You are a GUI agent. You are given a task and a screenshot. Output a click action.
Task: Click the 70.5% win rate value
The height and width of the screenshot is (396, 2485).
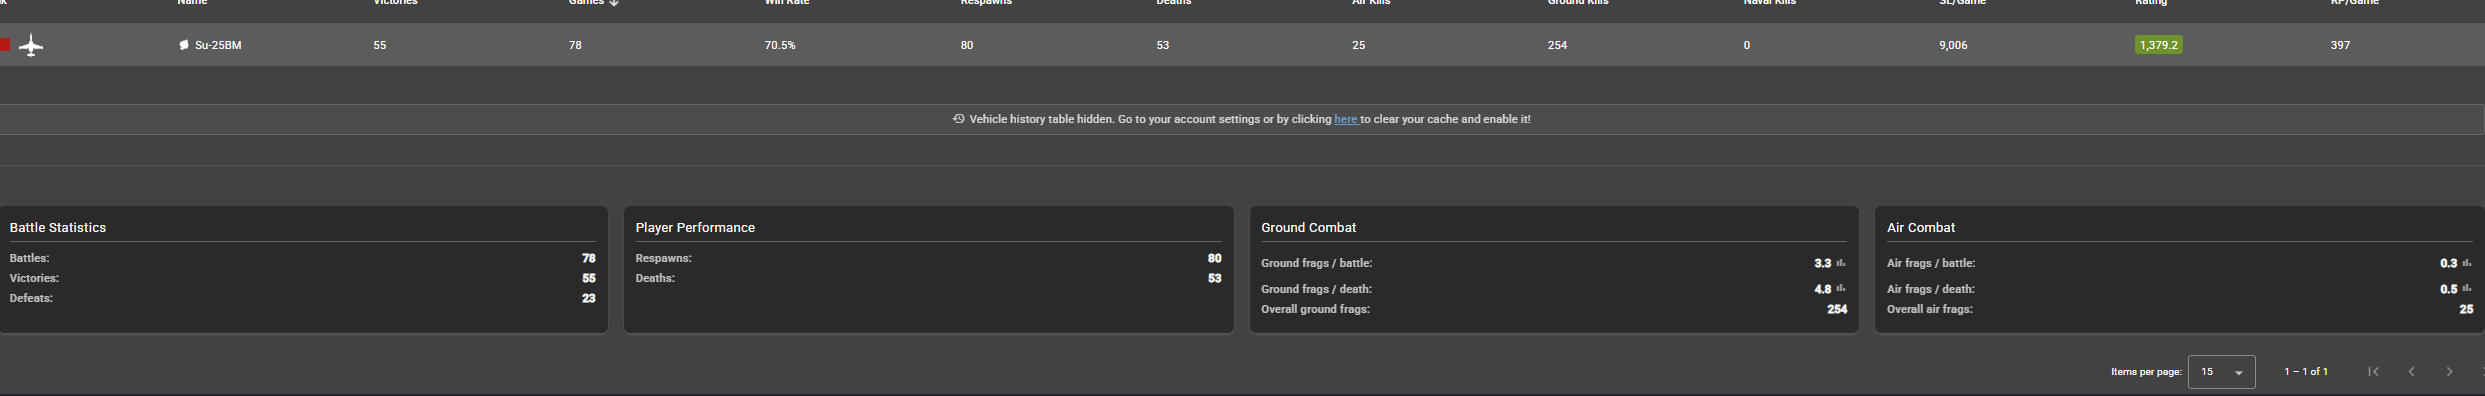[x=780, y=45]
